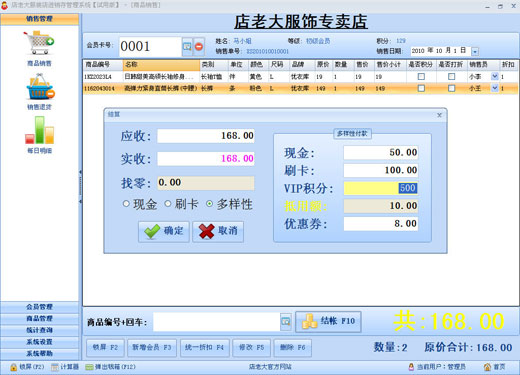Select the 现金 payment radio button
Screen dimensions: 520x375
(126, 203)
